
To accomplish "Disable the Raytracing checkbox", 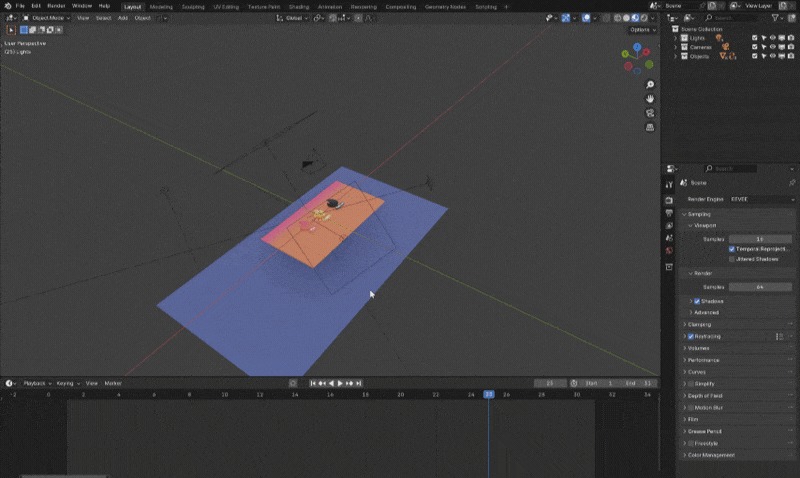I will 691,336.
